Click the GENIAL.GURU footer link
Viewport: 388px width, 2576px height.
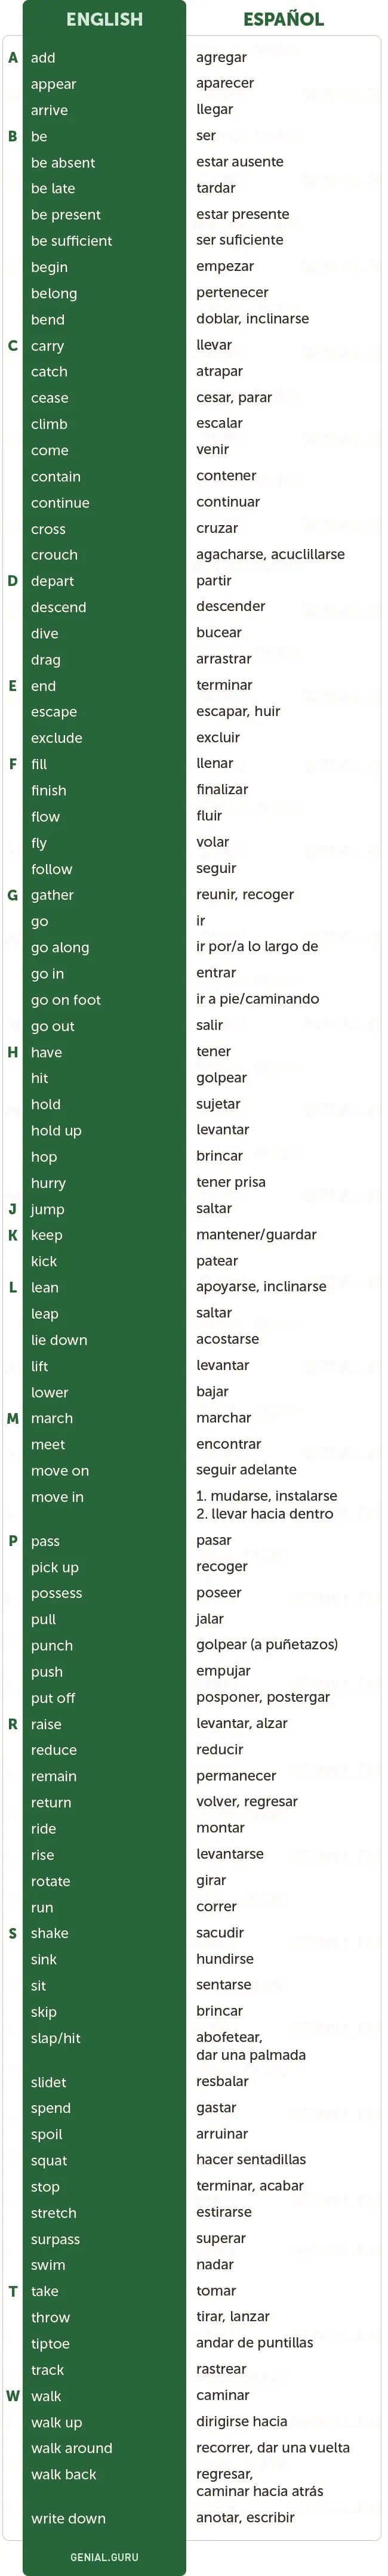pyautogui.click(x=104, y=2557)
